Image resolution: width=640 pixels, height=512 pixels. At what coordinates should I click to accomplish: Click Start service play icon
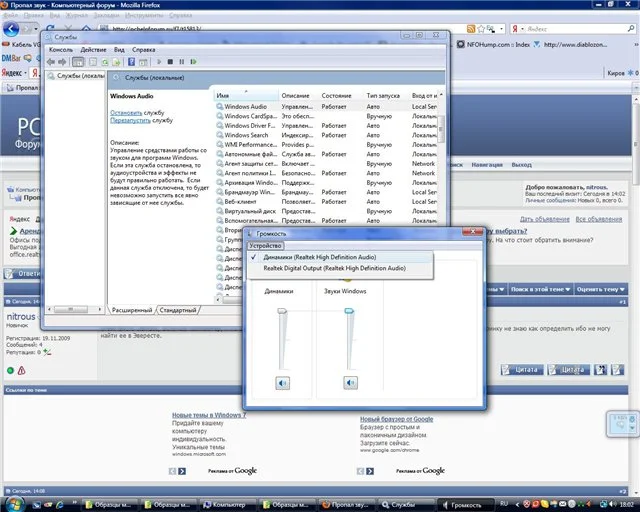[x=159, y=62]
